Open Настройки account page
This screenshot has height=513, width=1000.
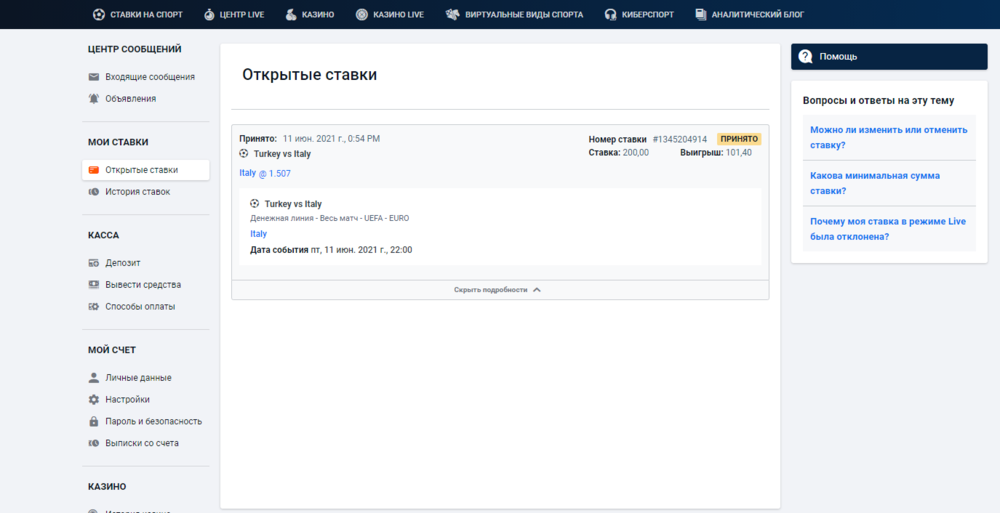tap(127, 399)
